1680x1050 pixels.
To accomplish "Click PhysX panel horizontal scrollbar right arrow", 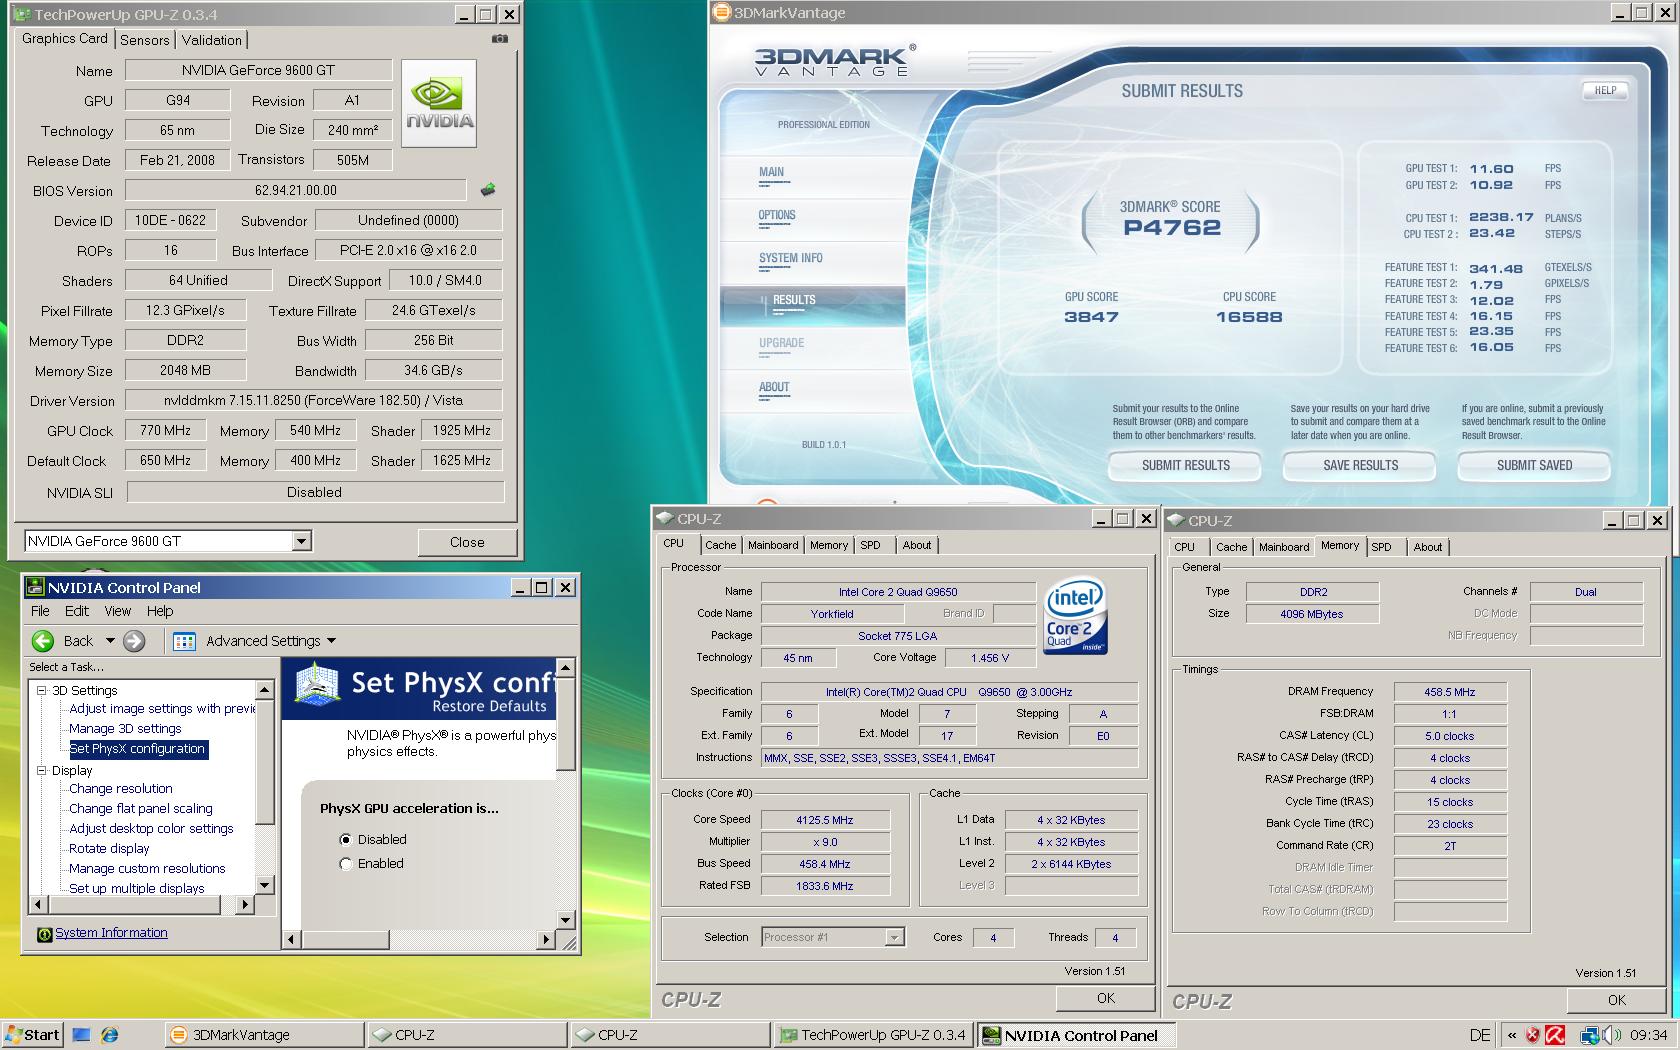I will tap(546, 939).
